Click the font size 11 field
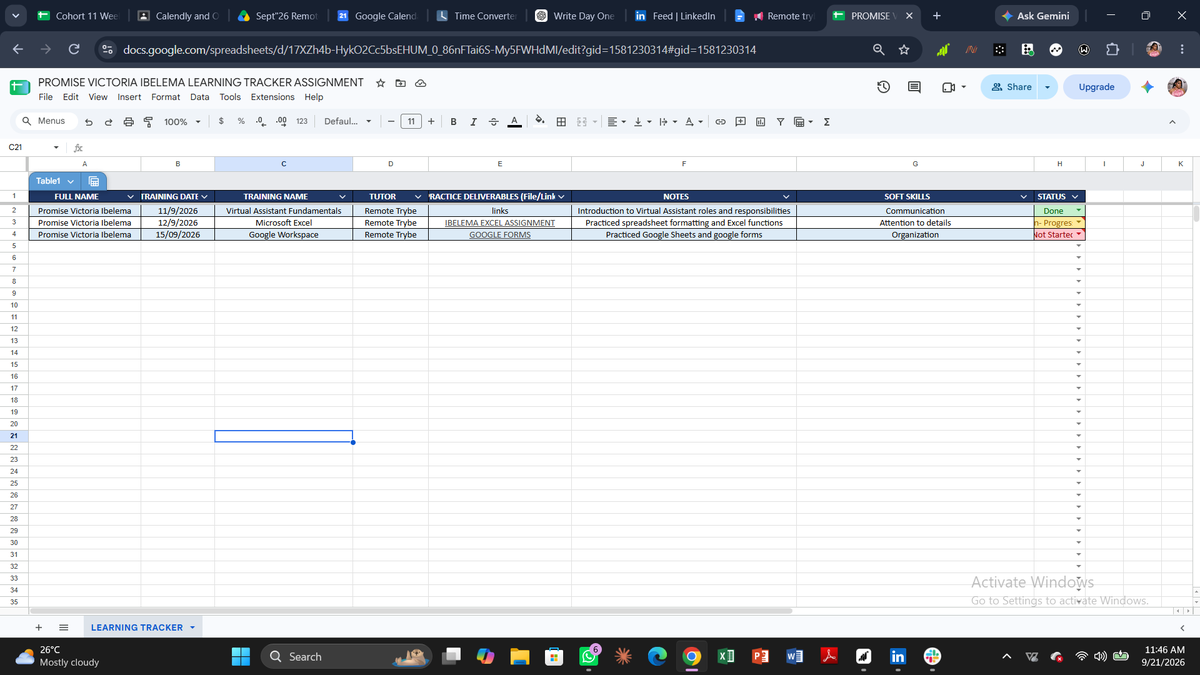The width and height of the screenshot is (1200, 675). 411,121
